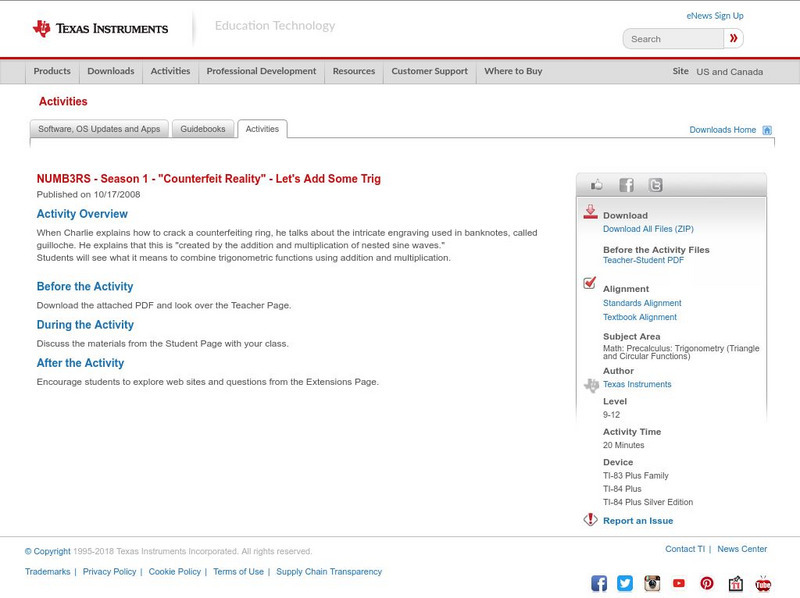
Task: Open the apple-shaped Tube icon in the footer
Action: pyautogui.click(x=763, y=583)
